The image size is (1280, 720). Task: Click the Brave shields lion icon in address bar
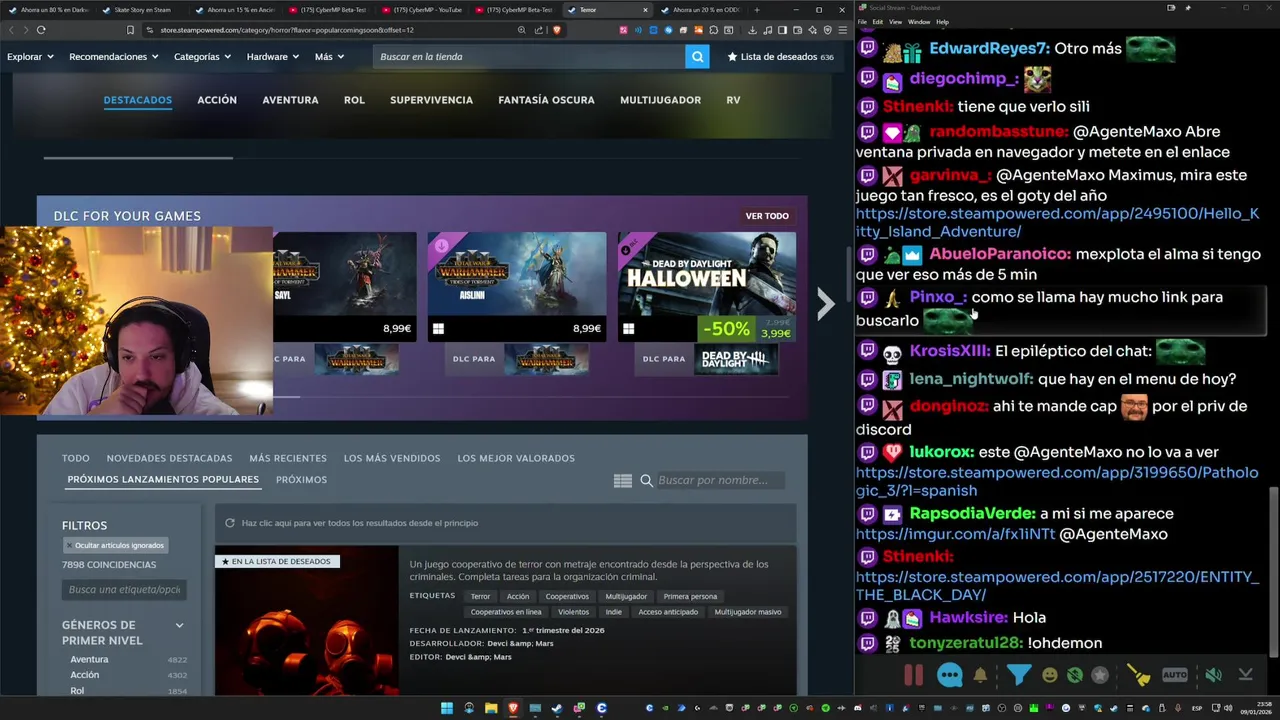coord(557,30)
